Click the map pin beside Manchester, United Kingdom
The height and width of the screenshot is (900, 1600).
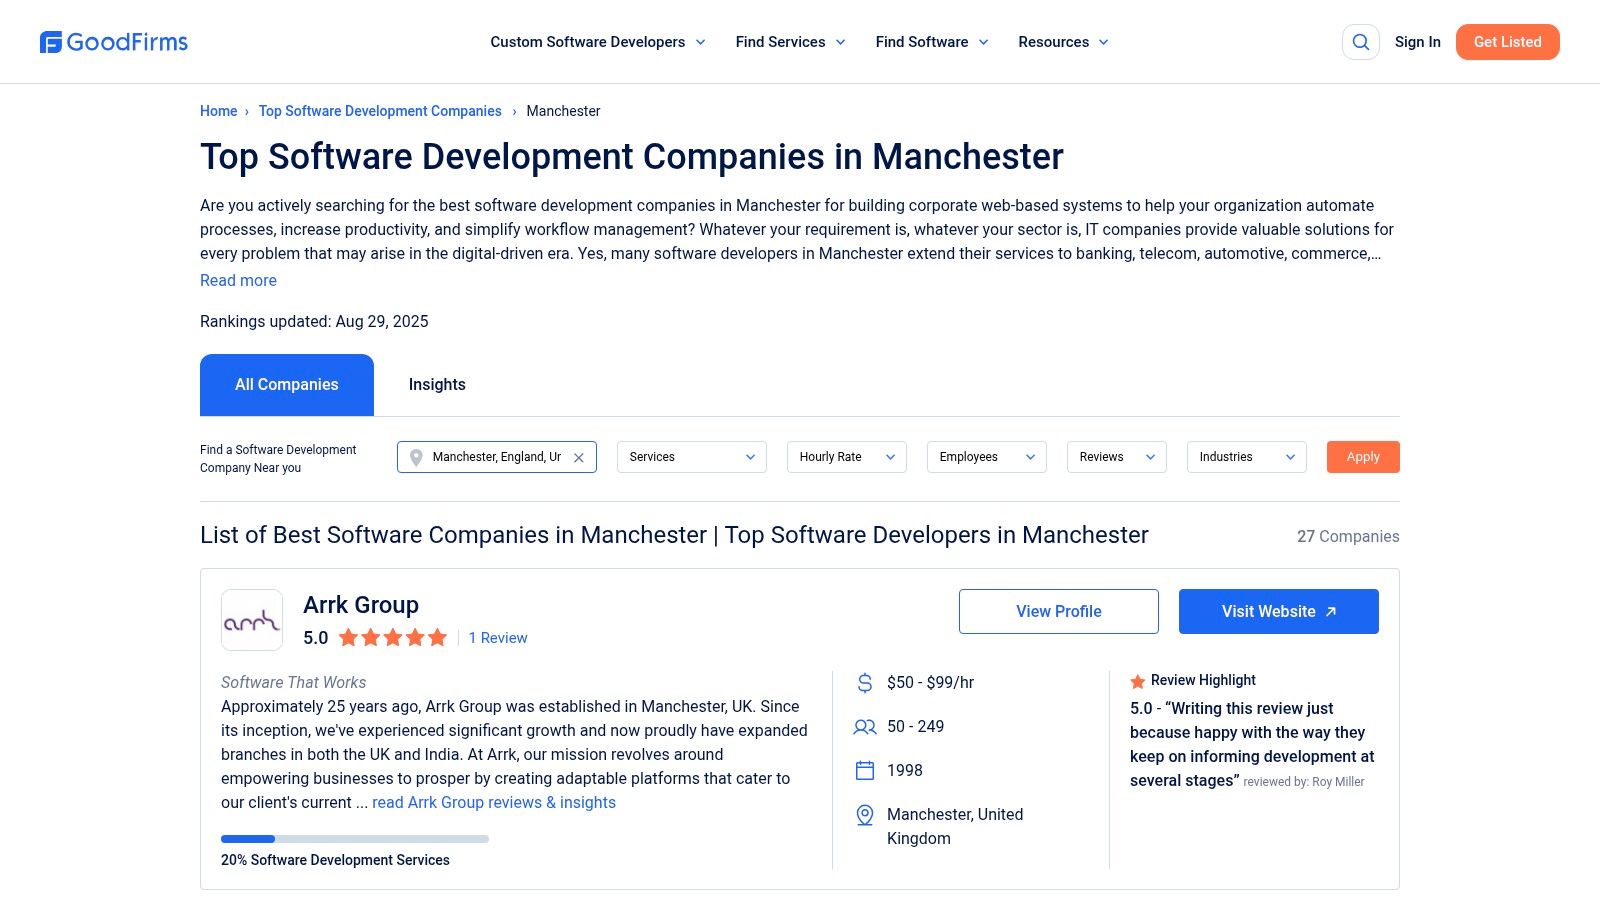(x=865, y=815)
